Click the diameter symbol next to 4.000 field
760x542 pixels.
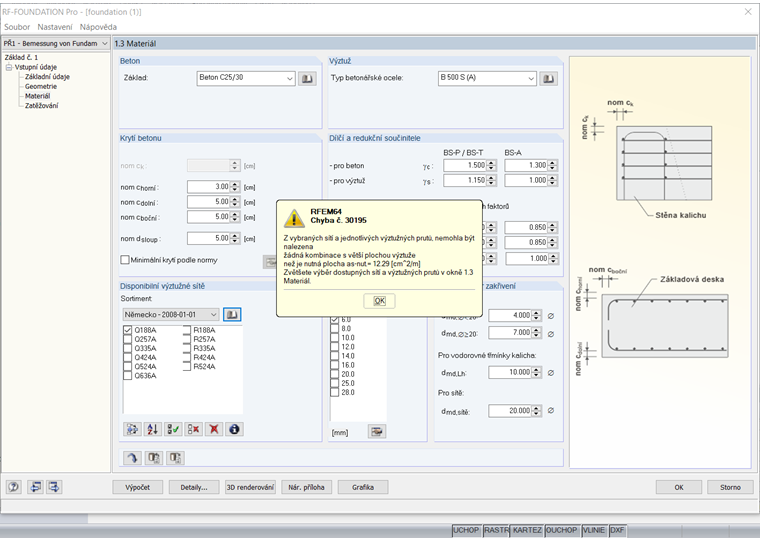(551, 316)
